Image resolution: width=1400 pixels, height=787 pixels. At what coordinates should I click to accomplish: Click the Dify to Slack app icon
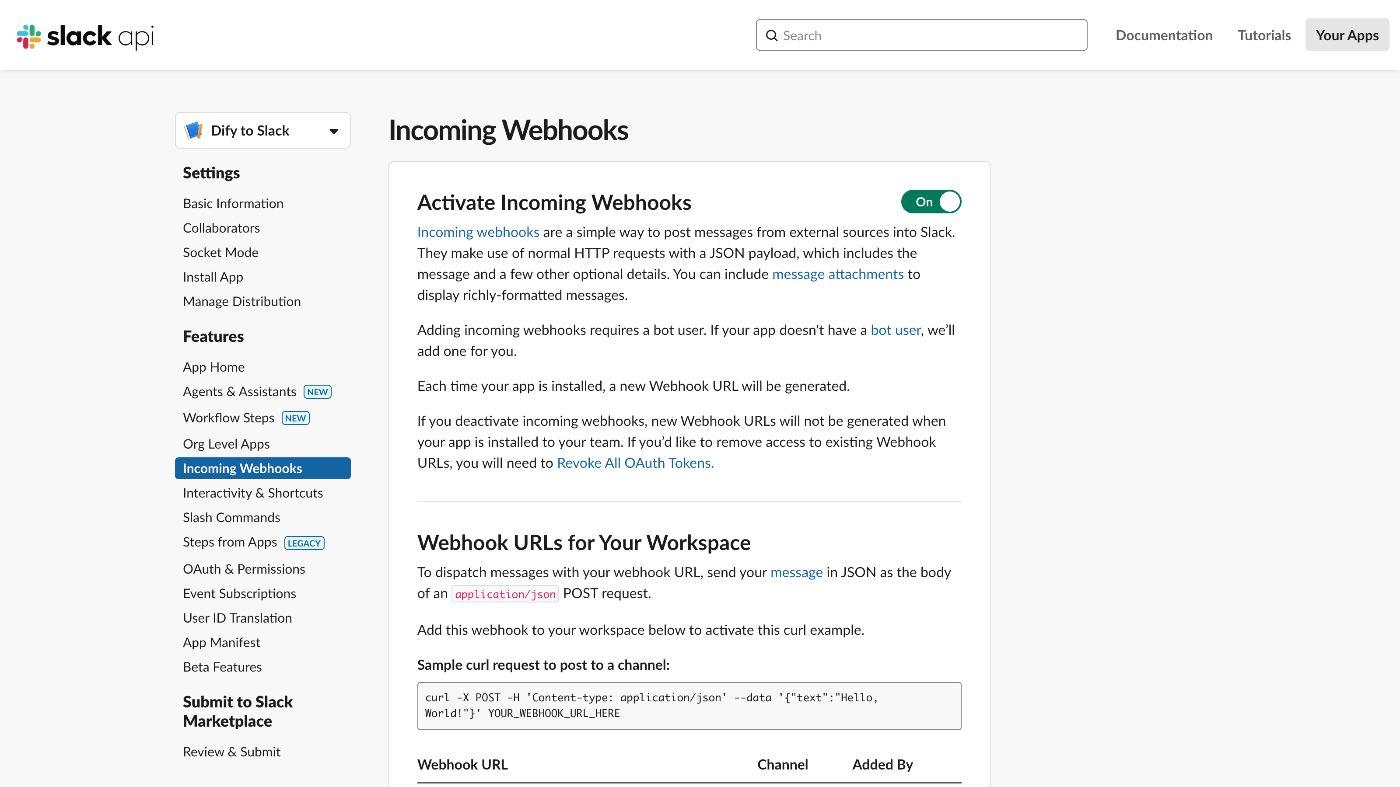pos(194,131)
